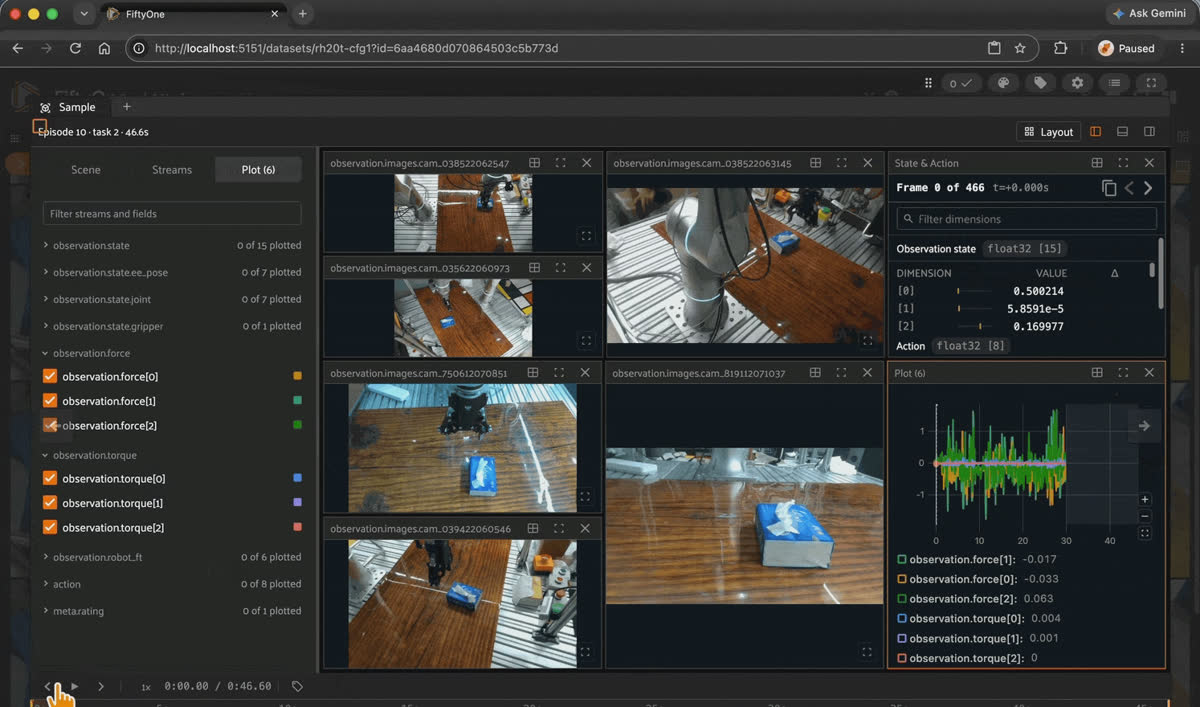This screenshot has width=1200, height=707.
Task: Open display settings gear icon
Action: [x=1077, y=83]
